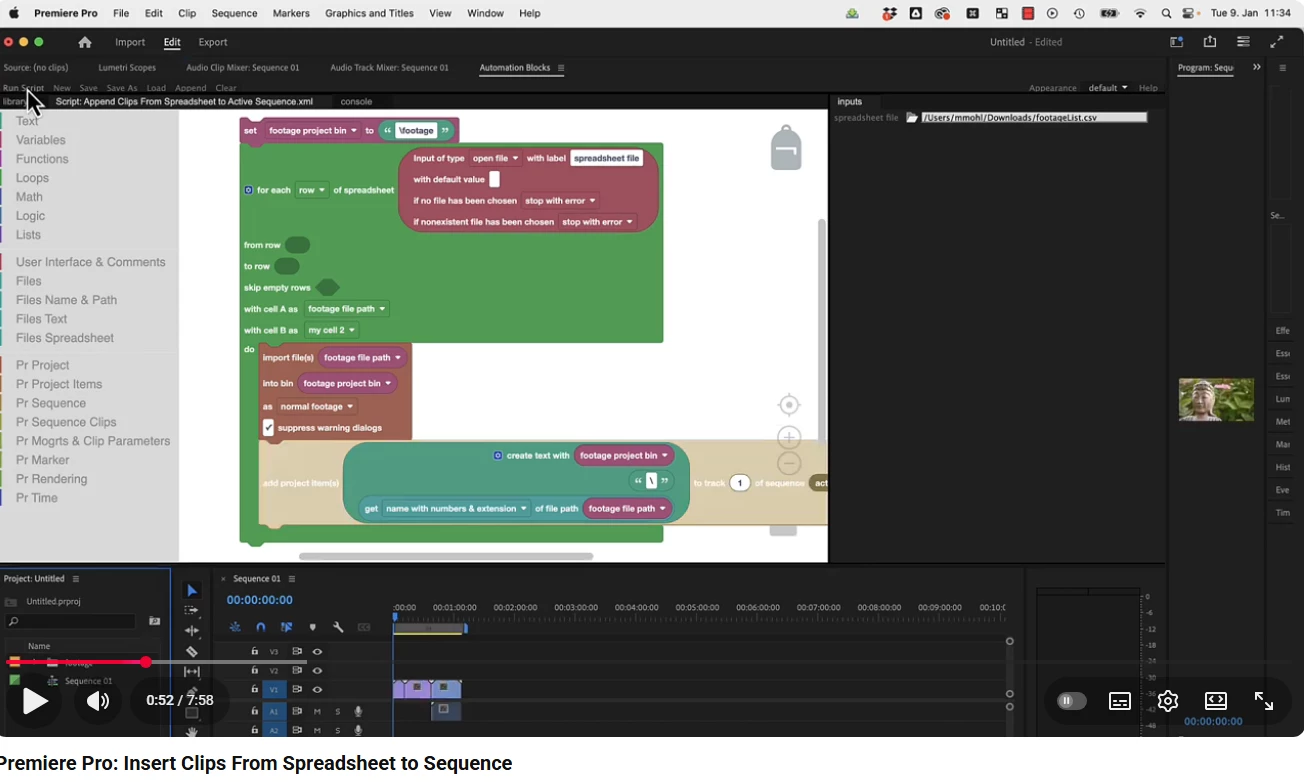Seek in the red YouTube progress bar

(x=76, y=662)
